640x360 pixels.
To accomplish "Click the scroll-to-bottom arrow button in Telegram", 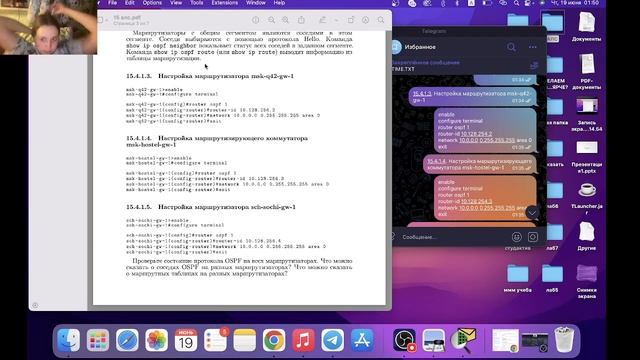I will [x=532, y=212].
